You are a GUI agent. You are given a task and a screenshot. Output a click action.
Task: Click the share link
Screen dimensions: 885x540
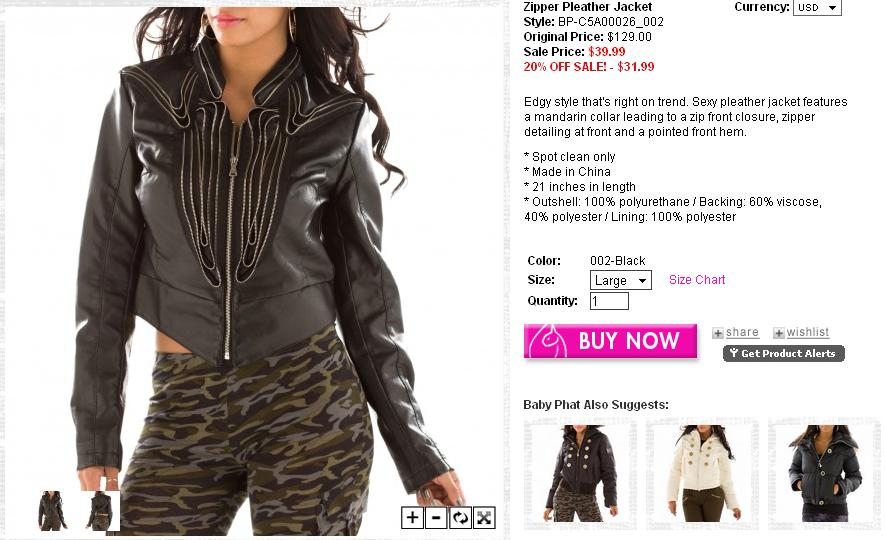click(x=742, y=332)
